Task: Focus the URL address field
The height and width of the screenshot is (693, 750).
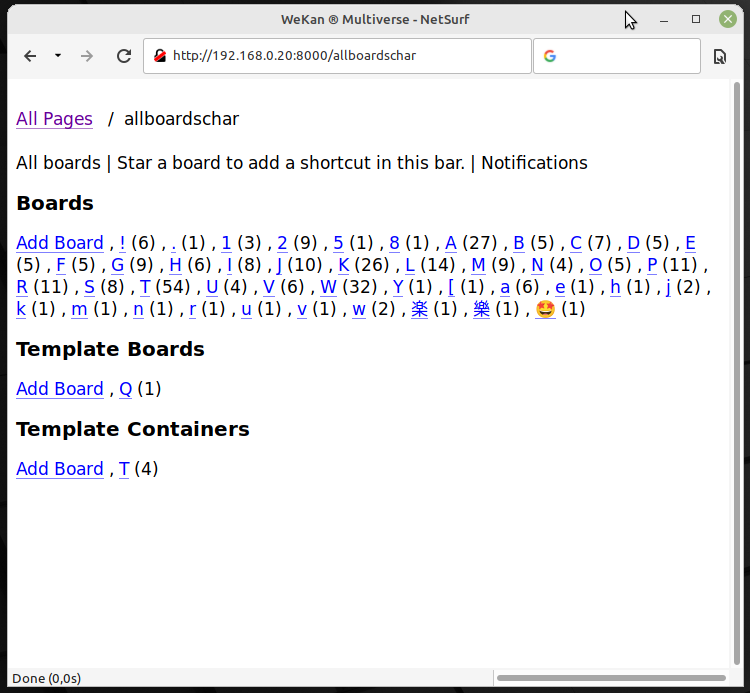Action: [x=337, y=56]
